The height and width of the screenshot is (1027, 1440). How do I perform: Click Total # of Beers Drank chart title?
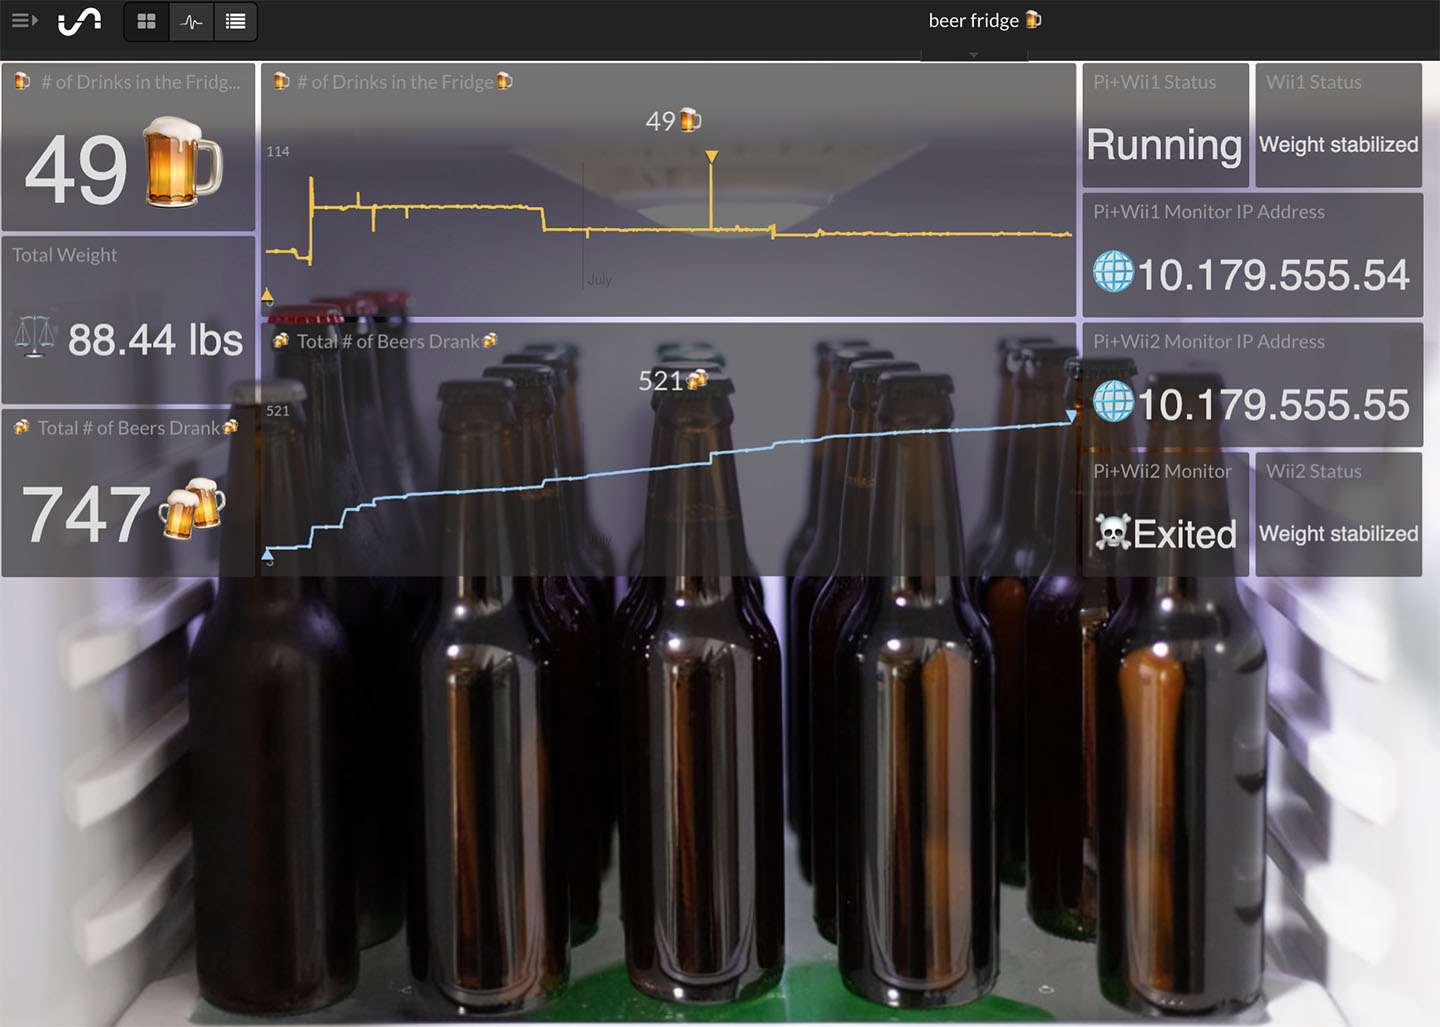pos(388,341)
